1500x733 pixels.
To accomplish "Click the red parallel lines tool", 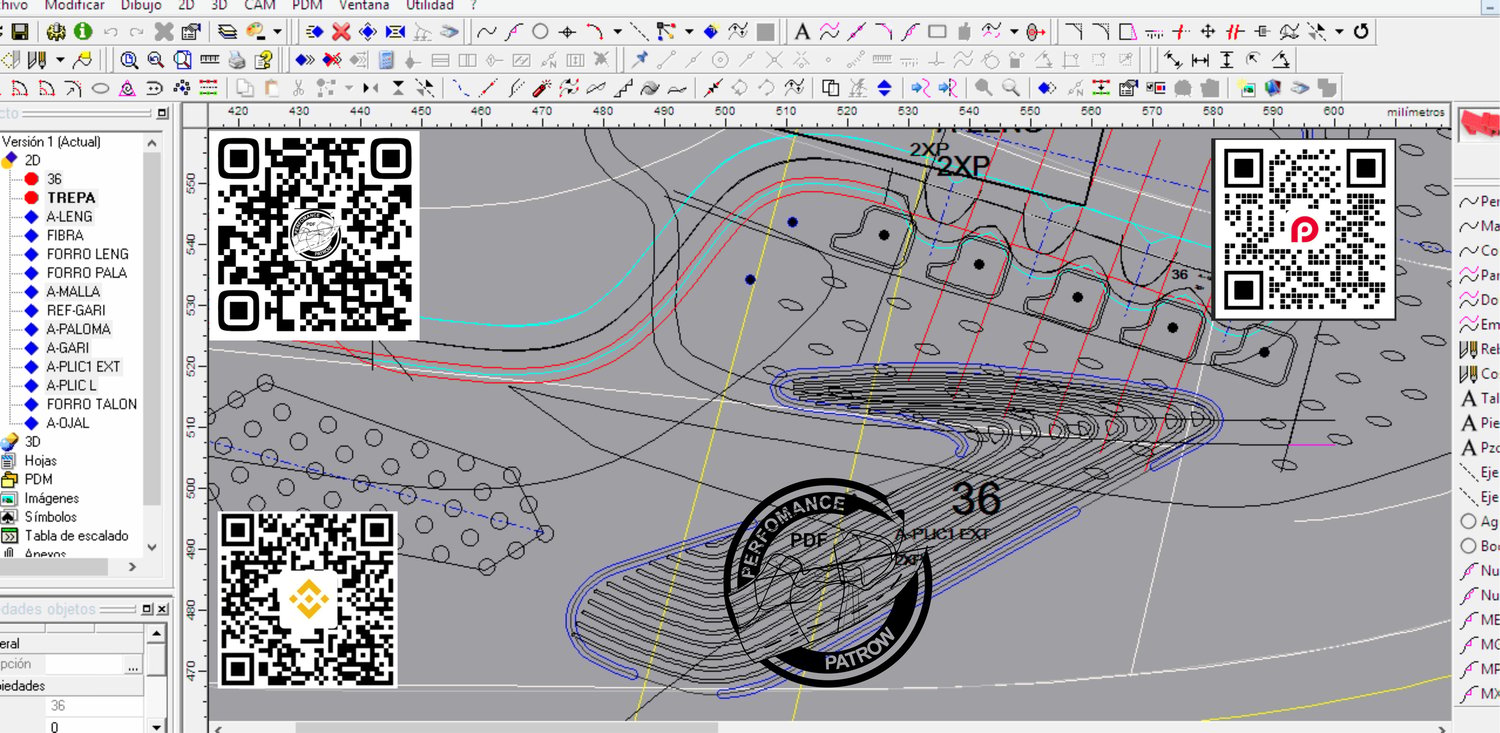I will pyautogui.click(x=1235, y=32).
